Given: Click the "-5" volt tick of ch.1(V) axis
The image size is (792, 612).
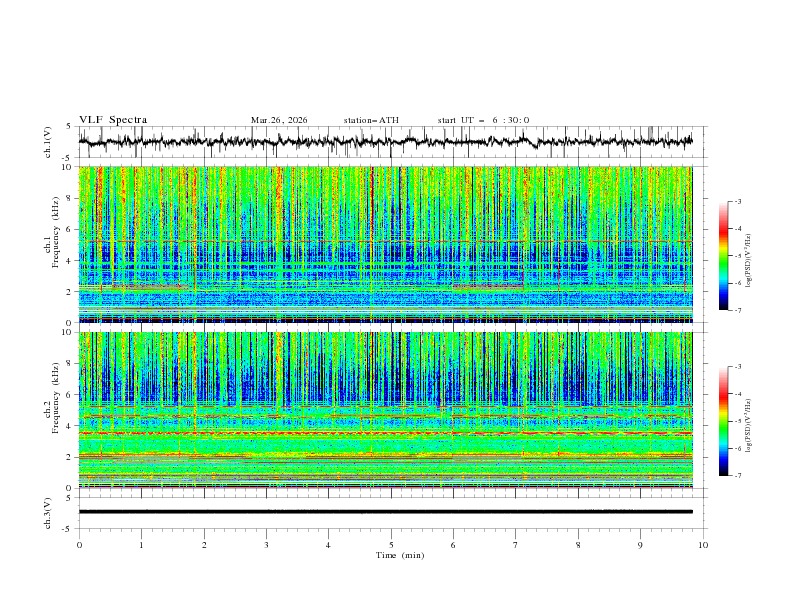Looking at the screenshot, I should click(67, 158).
